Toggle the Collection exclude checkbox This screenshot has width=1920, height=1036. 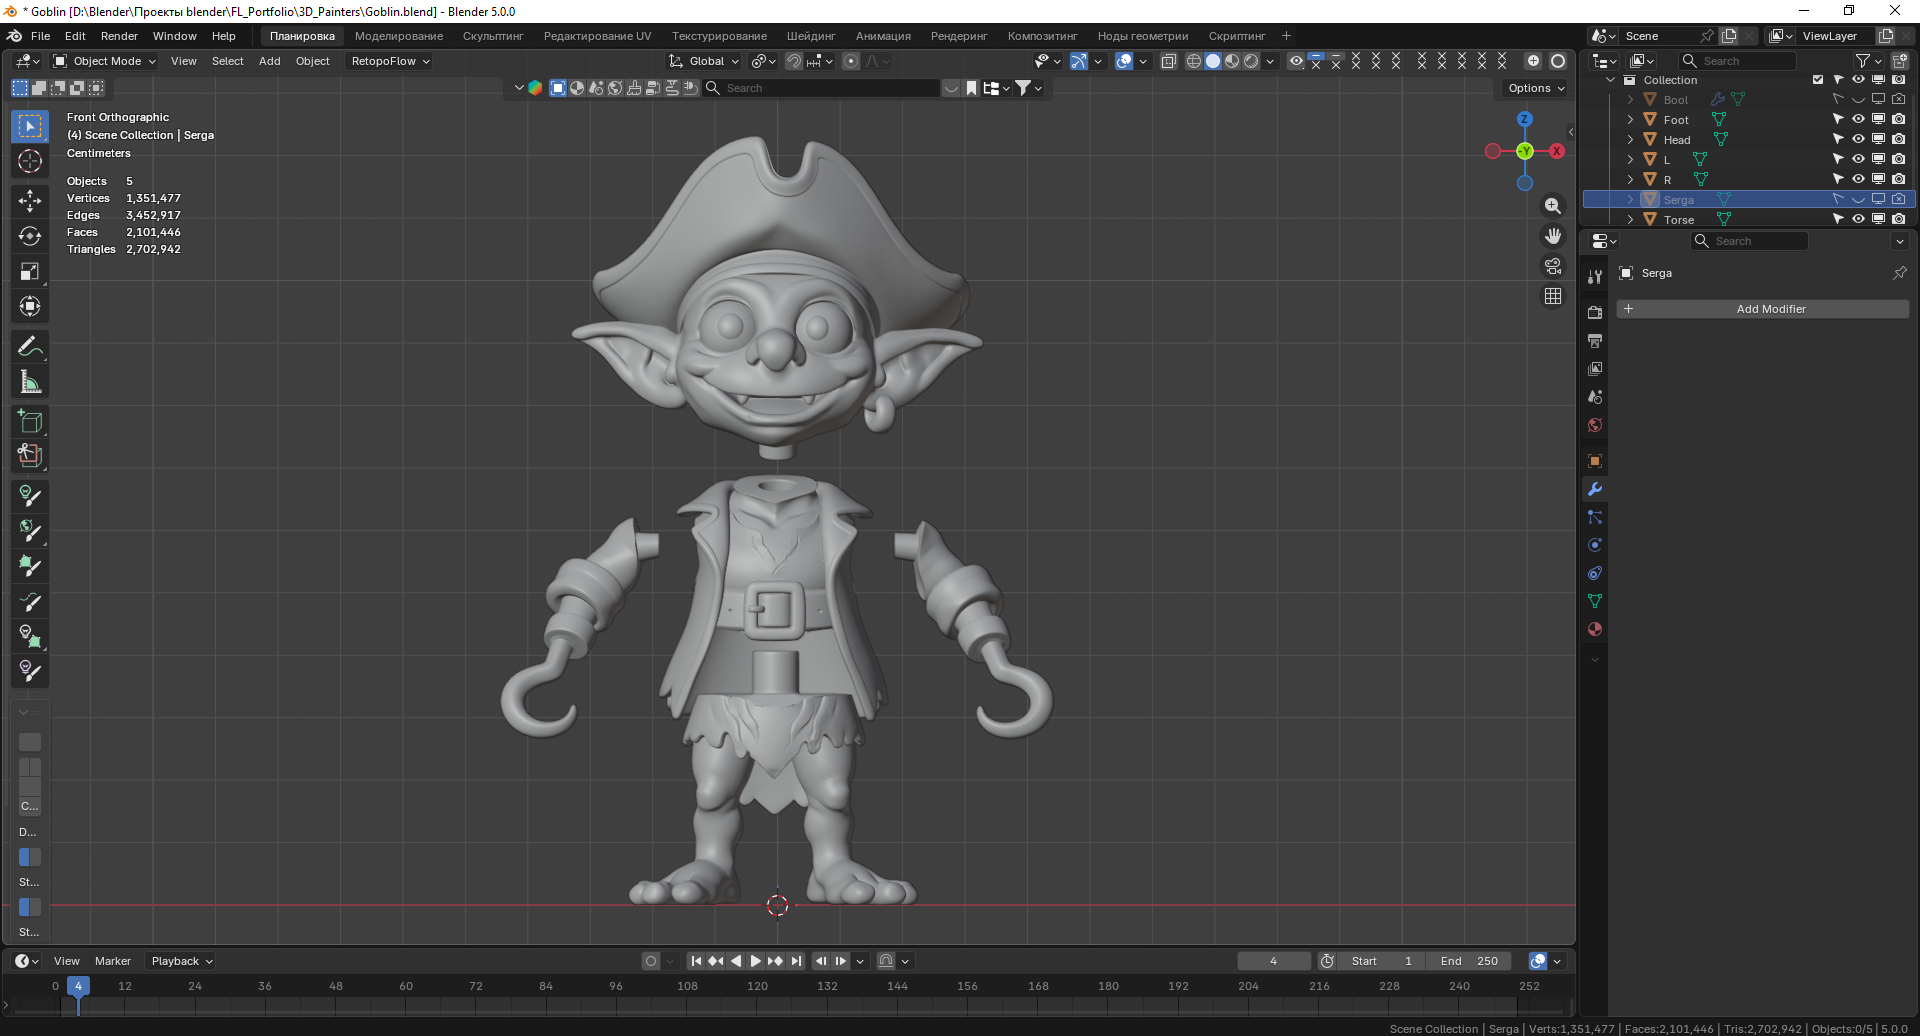[x=1818, y=80]
